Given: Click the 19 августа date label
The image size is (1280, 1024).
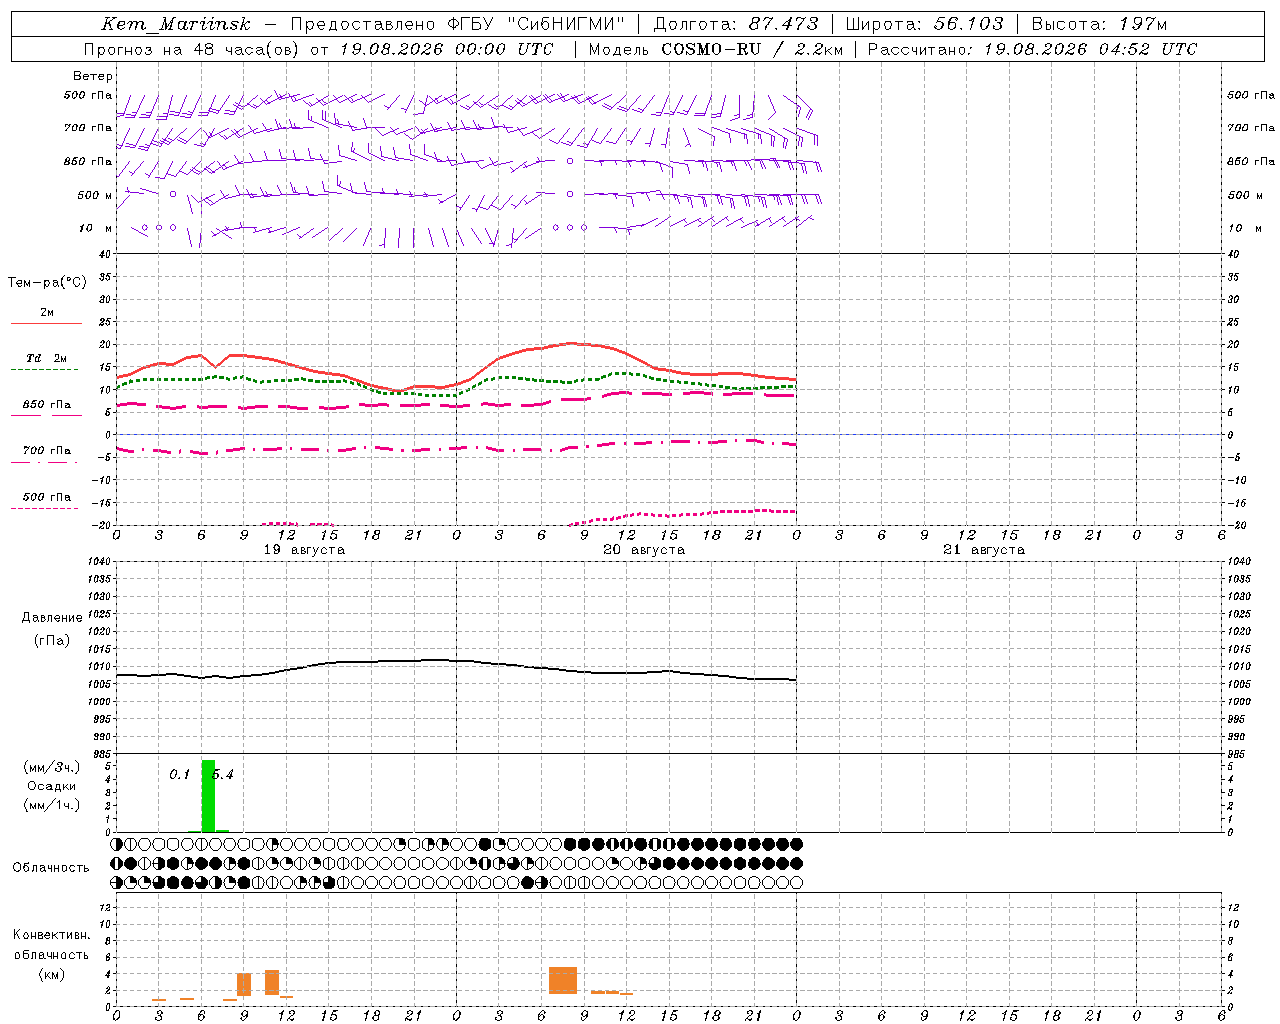Looking at the screenshot, I should point(304,550).
